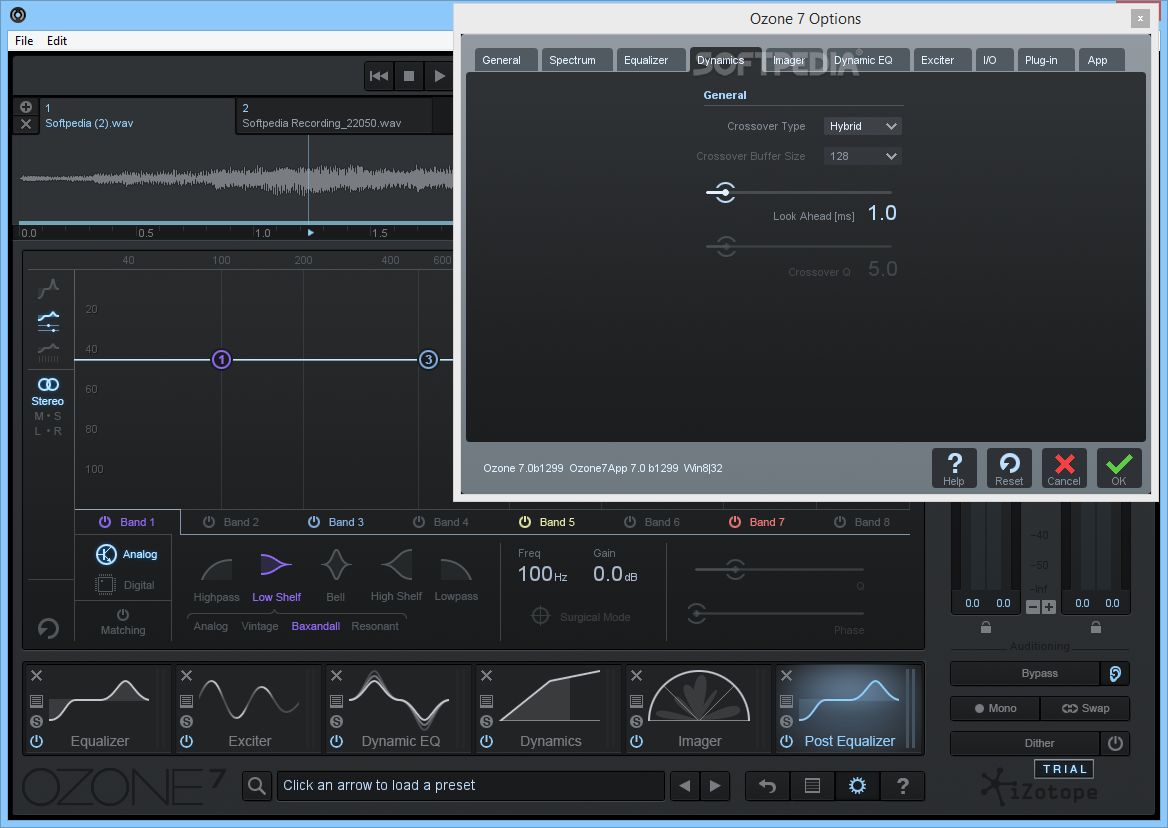1168x828 pixels.
Task: Click the Phase slider handle in EQ
Action: [696, 614]
